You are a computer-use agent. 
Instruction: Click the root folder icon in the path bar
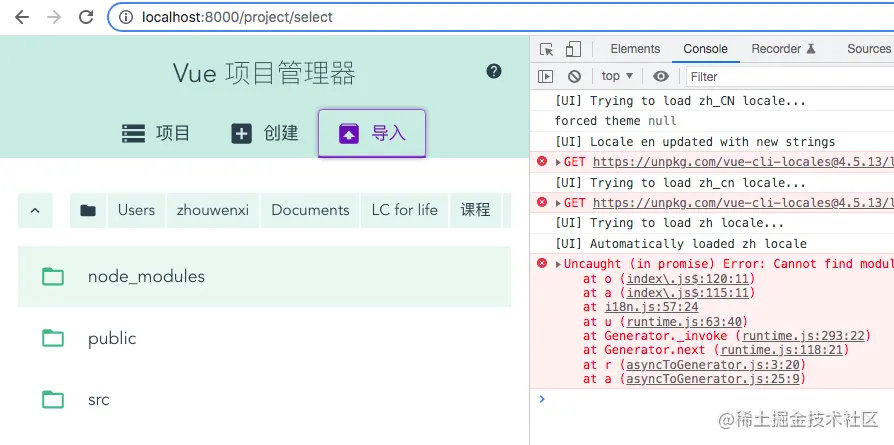pos(88,211)
